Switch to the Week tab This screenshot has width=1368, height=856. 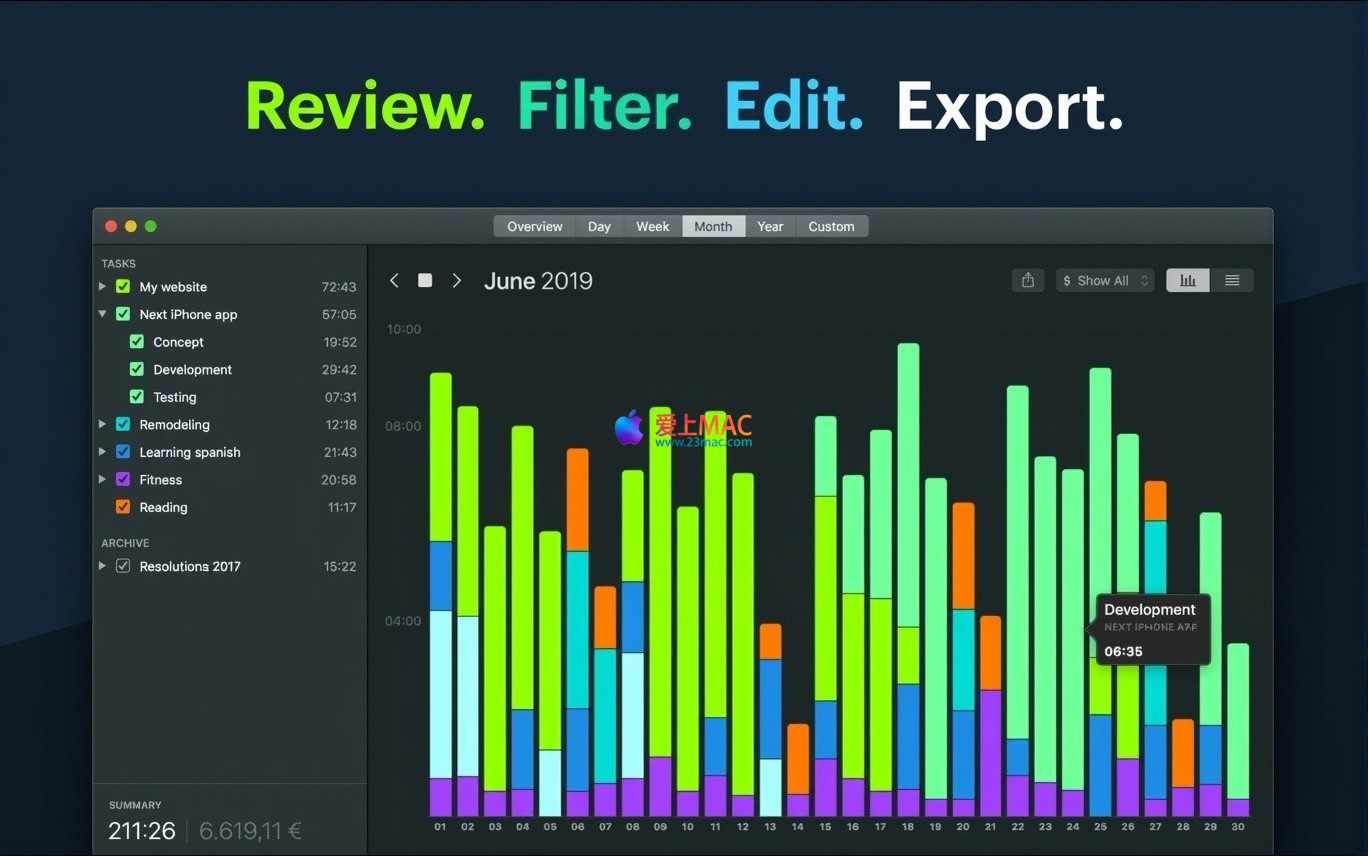(652, 226)
